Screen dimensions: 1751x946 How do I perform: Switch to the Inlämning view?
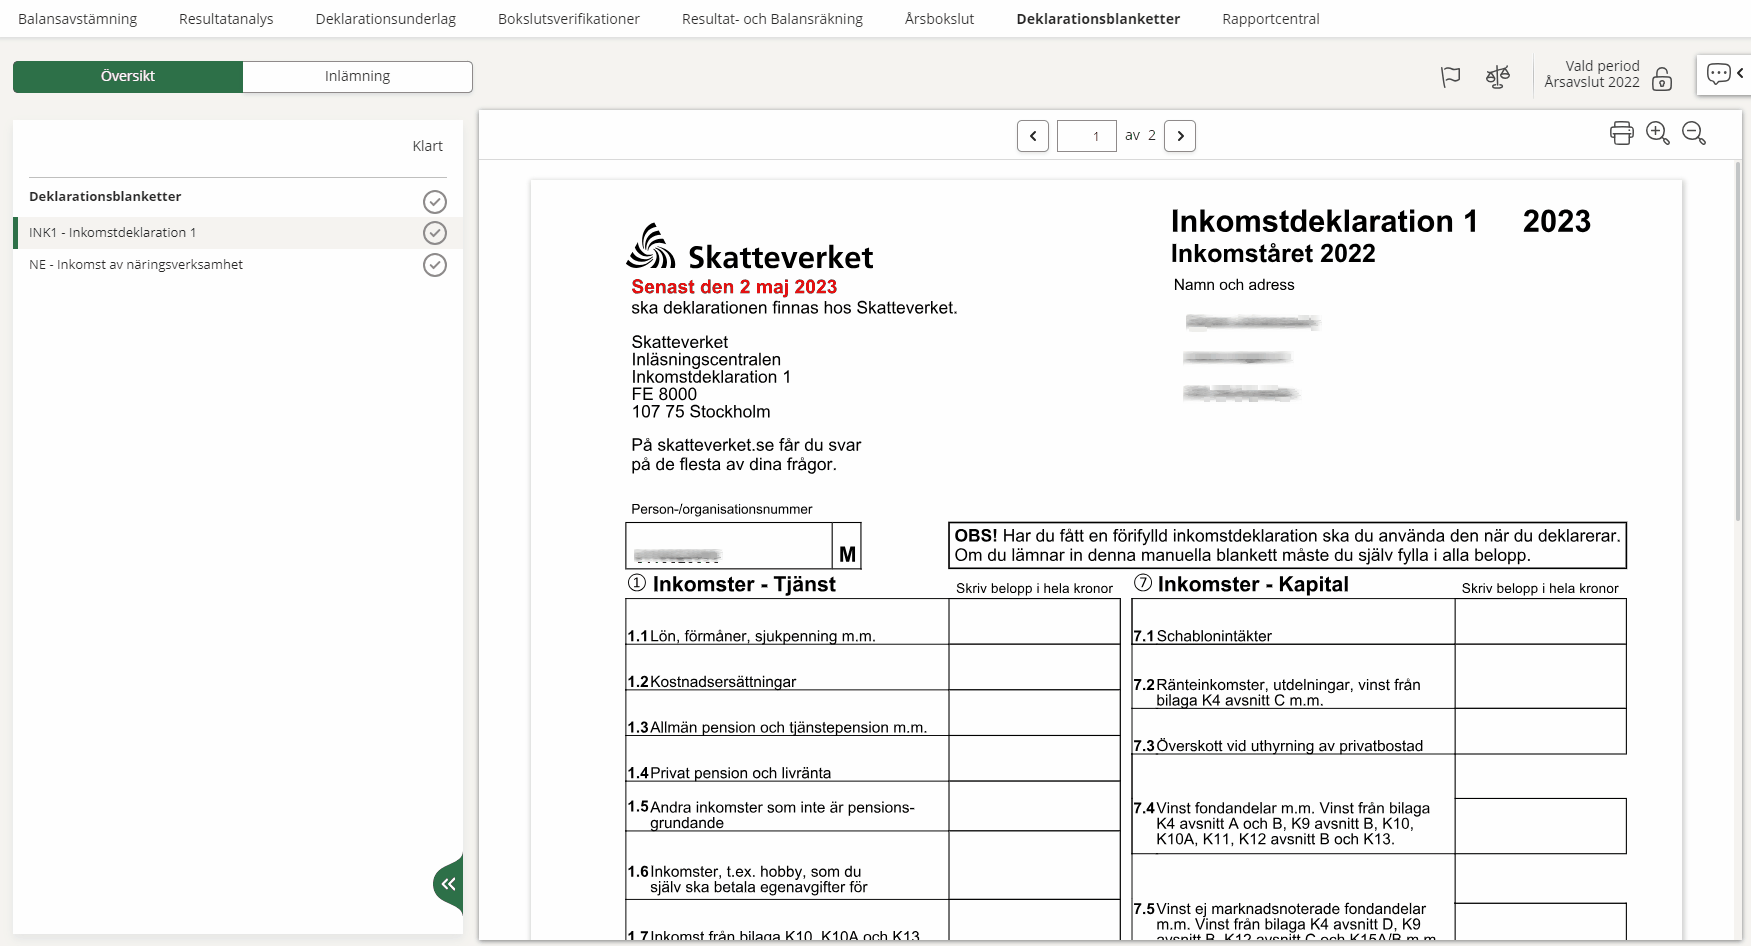(x=357, y=77)
